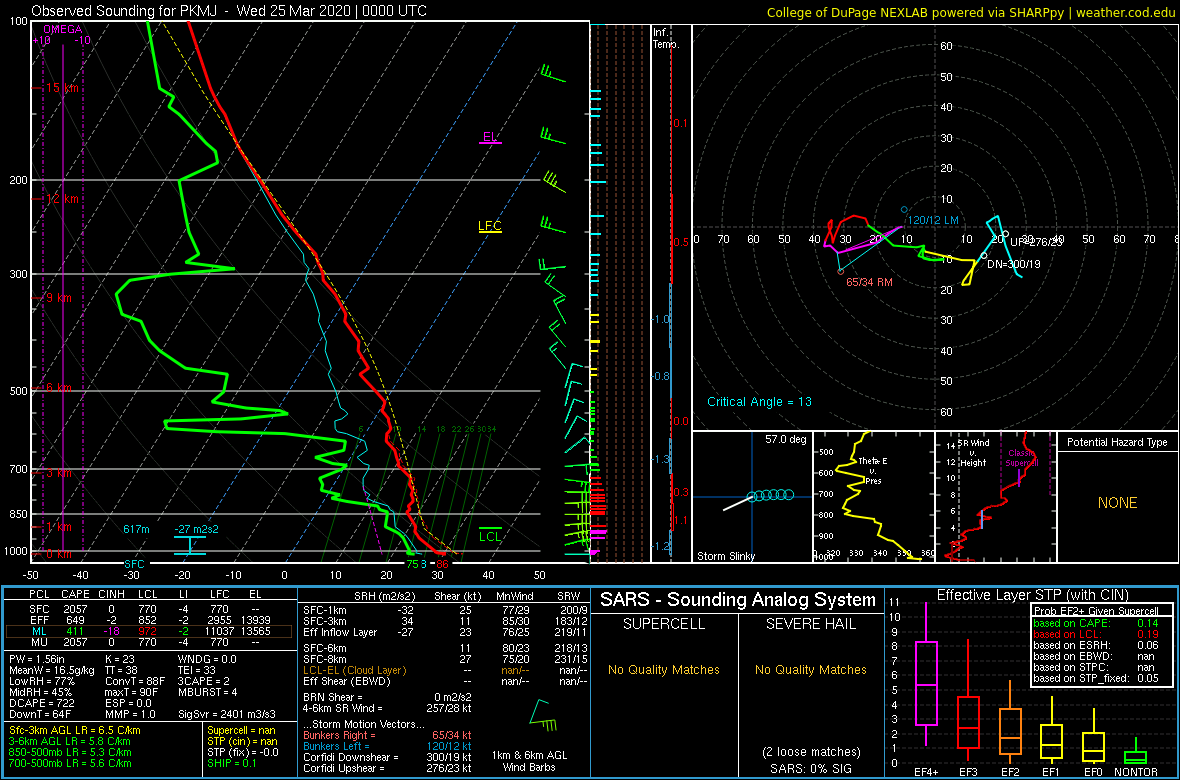Select the SFC parcel row in the table
1180x780 pixels.
click(x=151, y=608)
